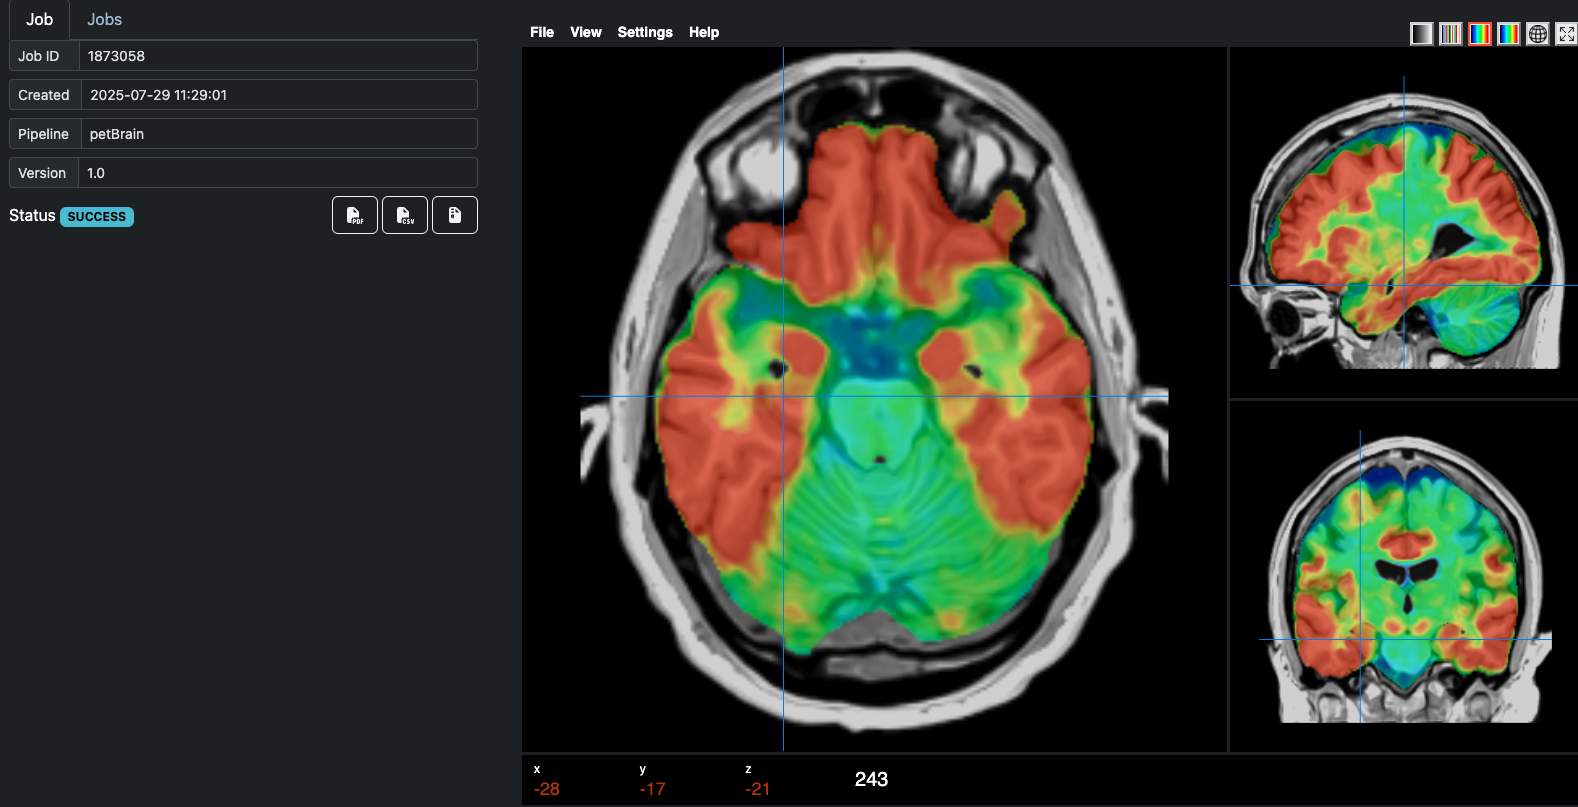Click the SUCCESS status badge
The height and width of the screenshot is (807, 1578).
pos(97,217)
